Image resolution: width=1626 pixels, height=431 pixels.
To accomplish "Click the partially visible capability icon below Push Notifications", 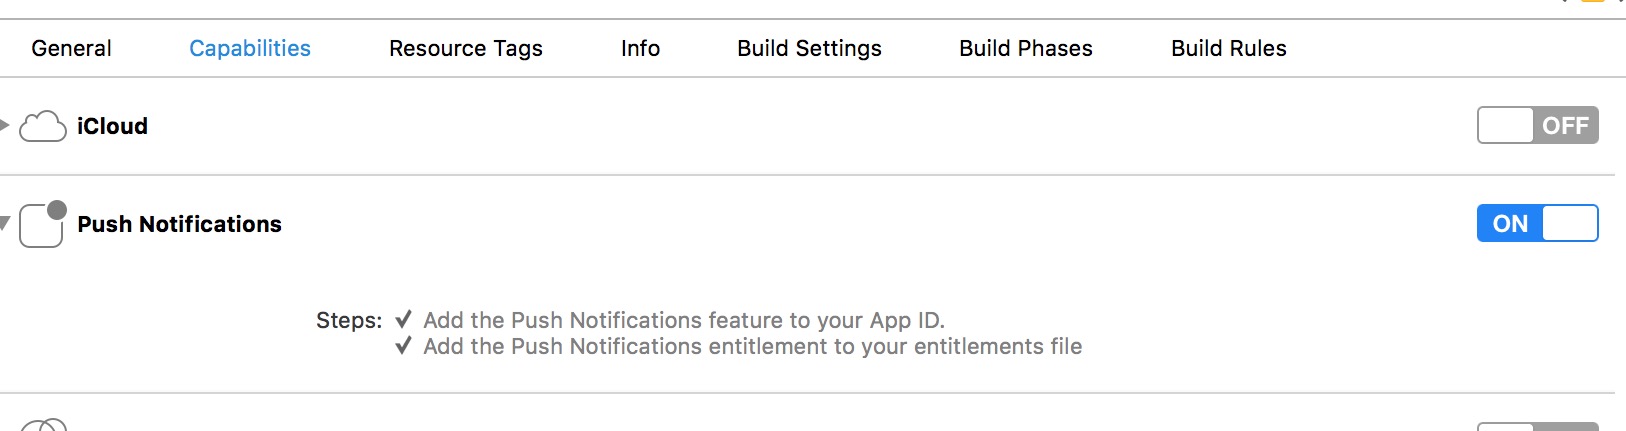I will (44, 426).
